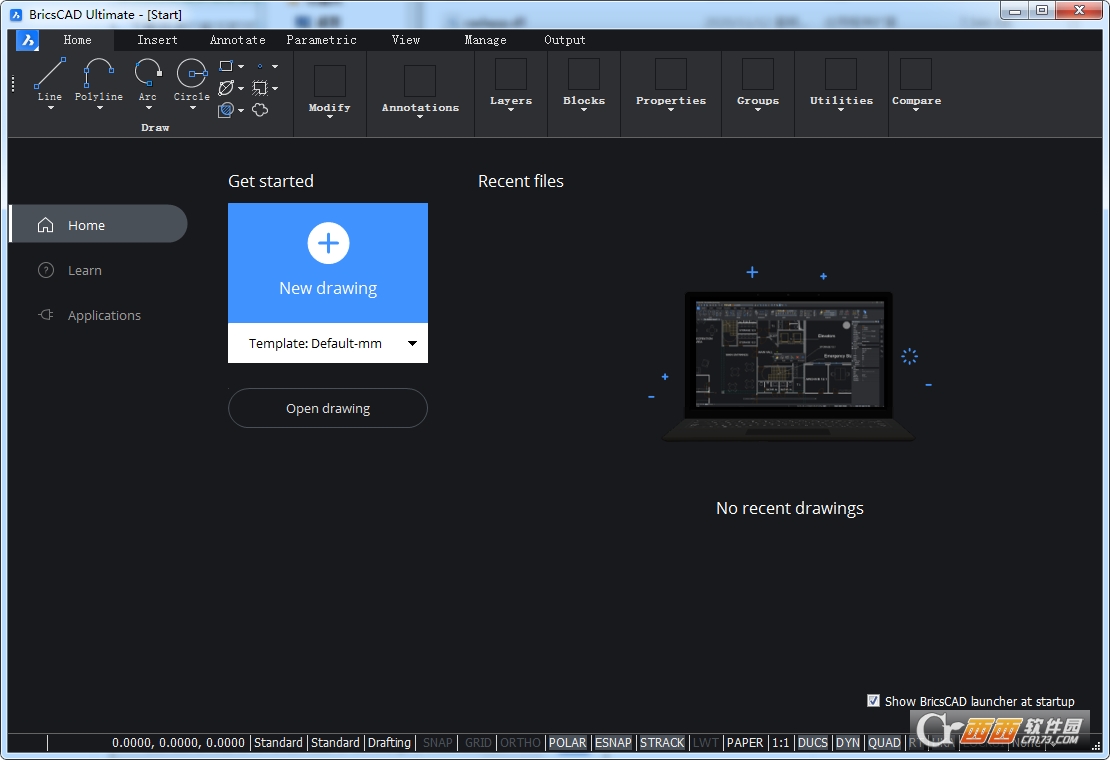Expand the Circle tool dropdown arrow
Screen dimensions: 1110x760
[x=193, y=108]
